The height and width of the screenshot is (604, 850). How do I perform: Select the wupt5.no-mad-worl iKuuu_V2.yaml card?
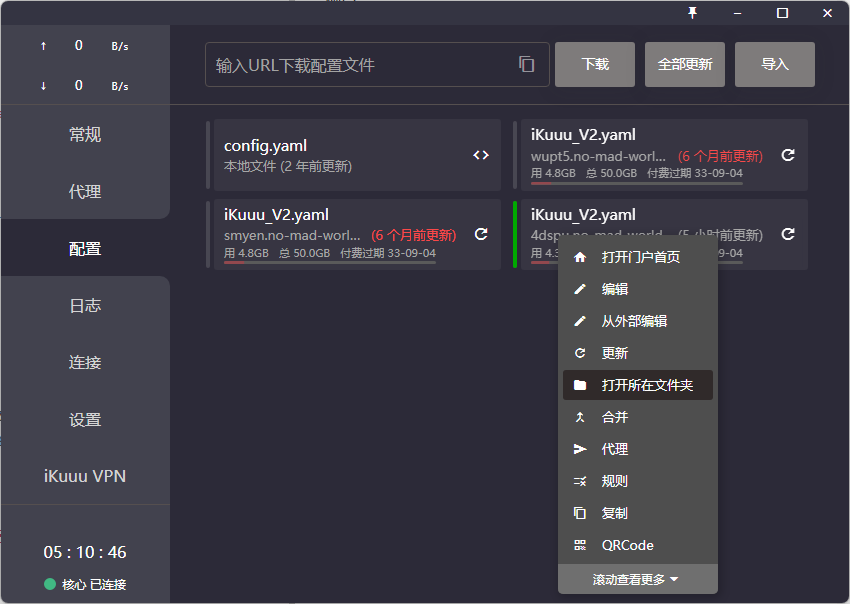664,155
